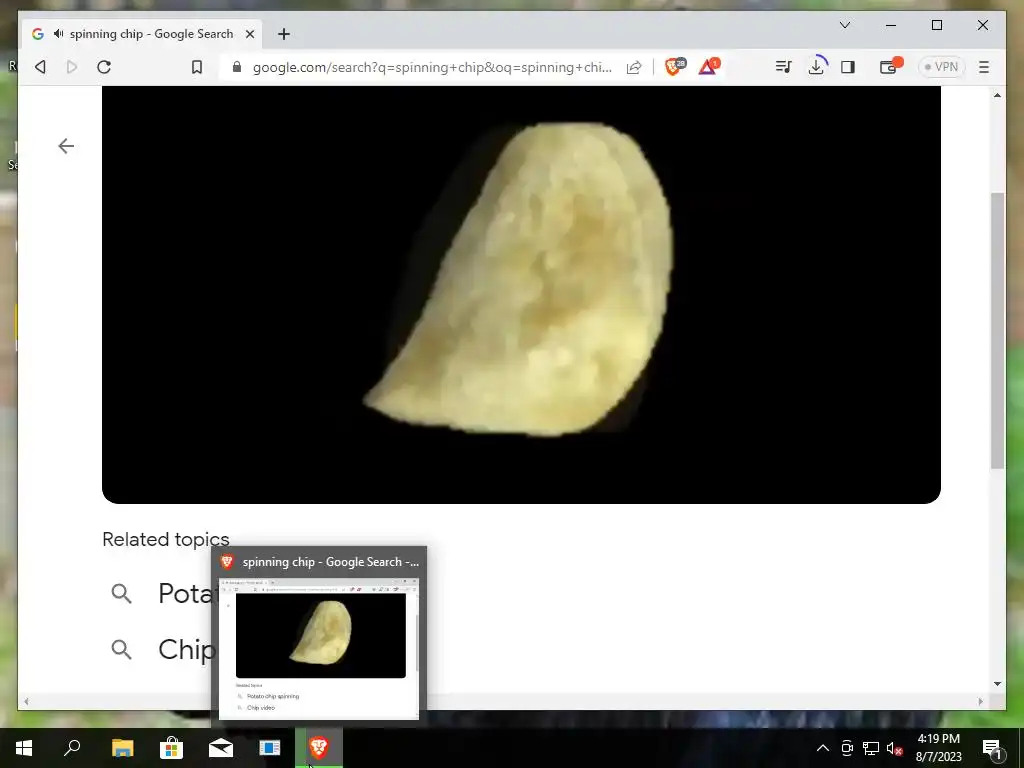Viewport: 1024px width, 768px height.
Task: Open the Brave Wallet icon
Action: tap(889, 66)
